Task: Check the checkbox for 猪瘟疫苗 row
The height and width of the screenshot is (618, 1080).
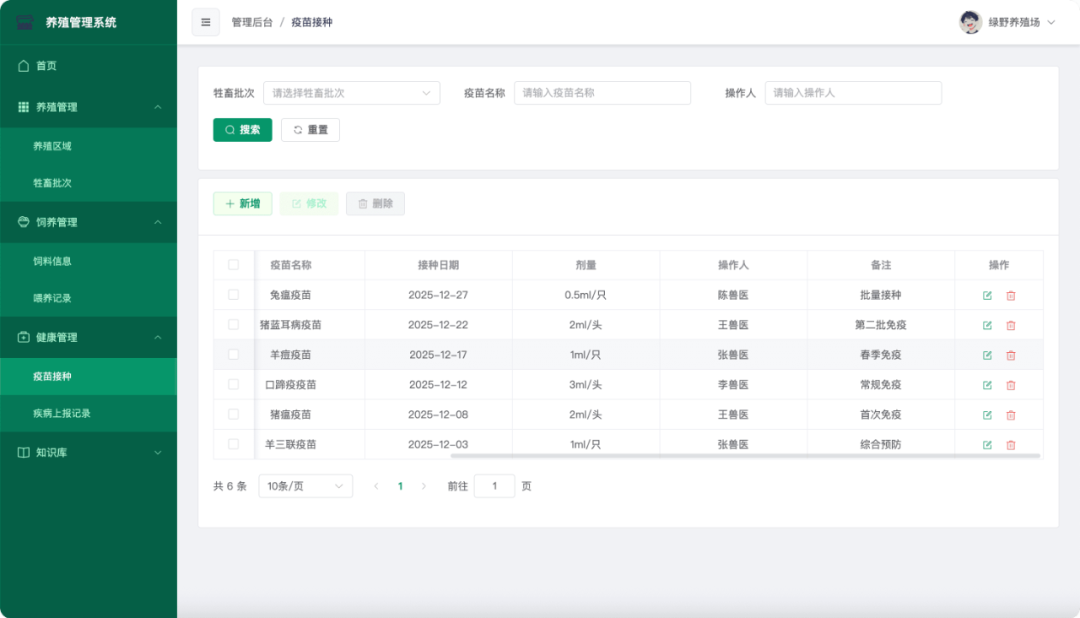Action: pyautogui.click(x=233, y=414)
